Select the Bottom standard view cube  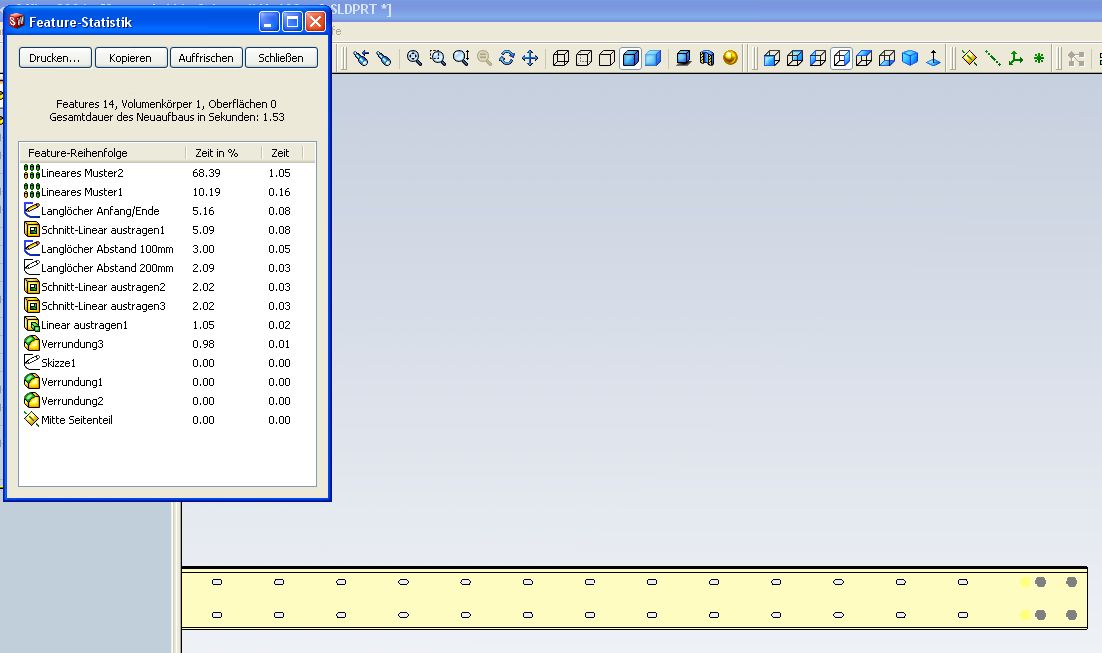click(x=887, y=58)
